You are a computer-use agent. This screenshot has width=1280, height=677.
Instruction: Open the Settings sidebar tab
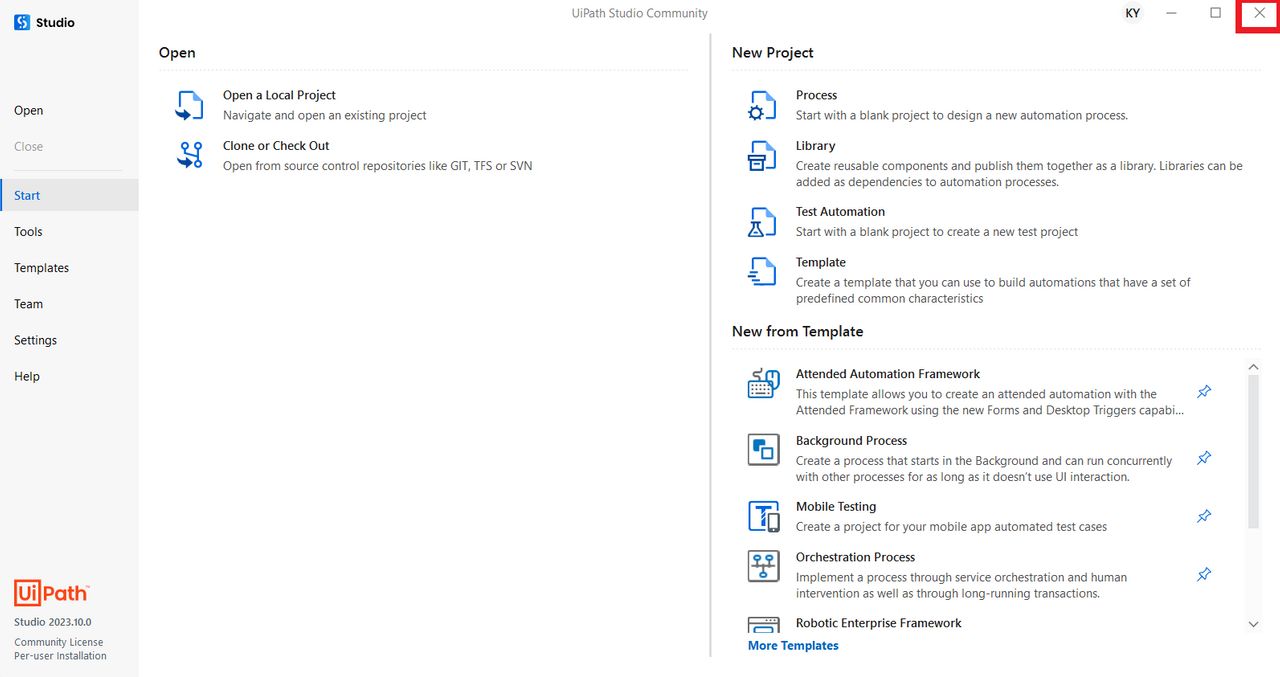tap(69, 340)
